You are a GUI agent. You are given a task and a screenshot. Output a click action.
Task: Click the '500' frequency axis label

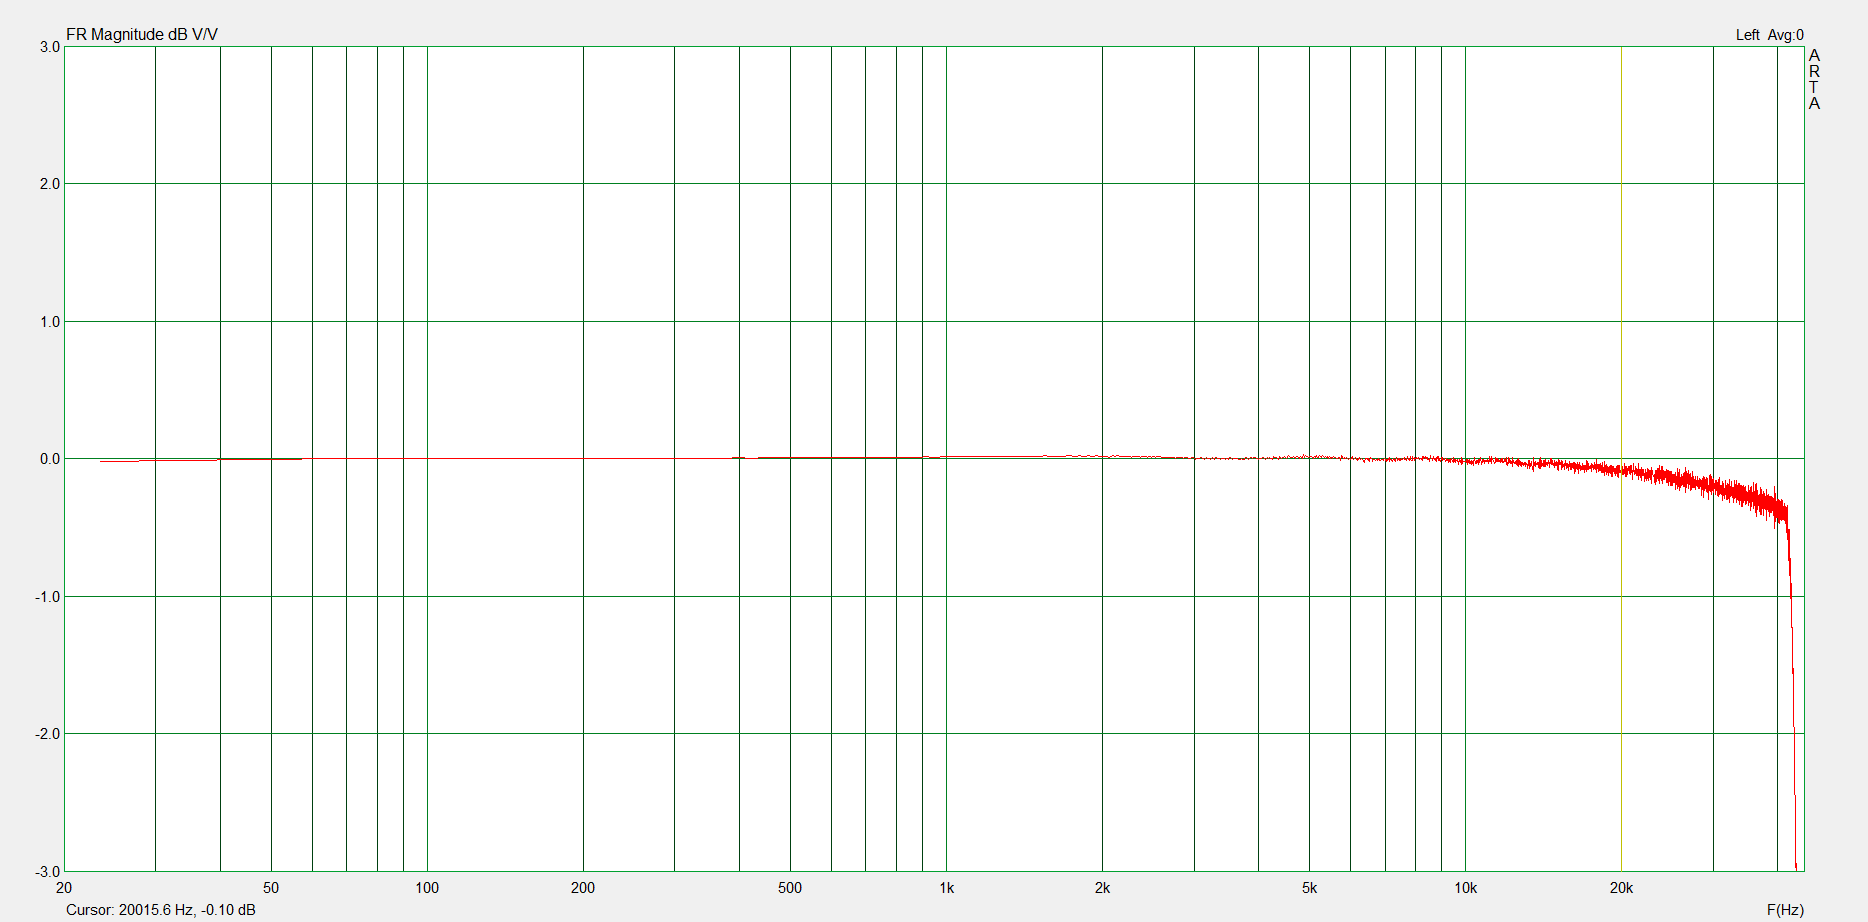point(790,888)
